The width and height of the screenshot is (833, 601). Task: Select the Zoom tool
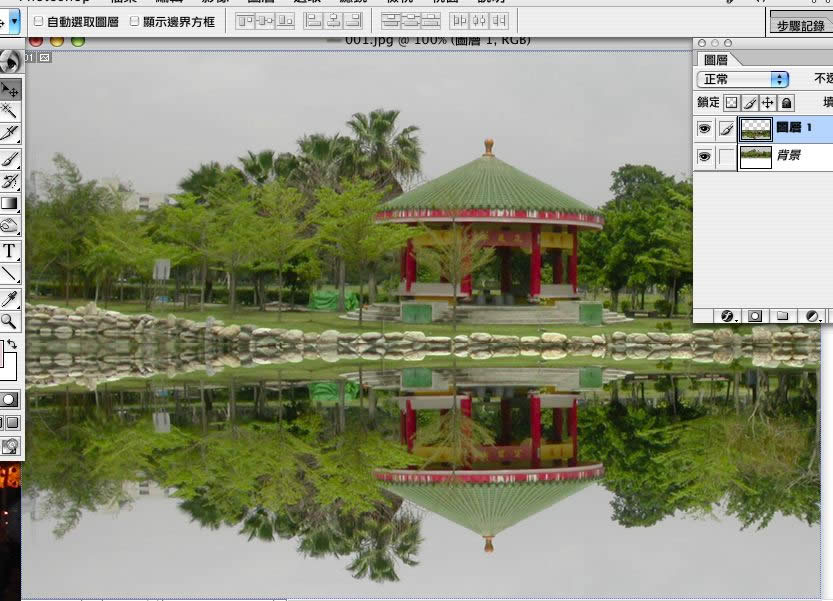point(10,321)
